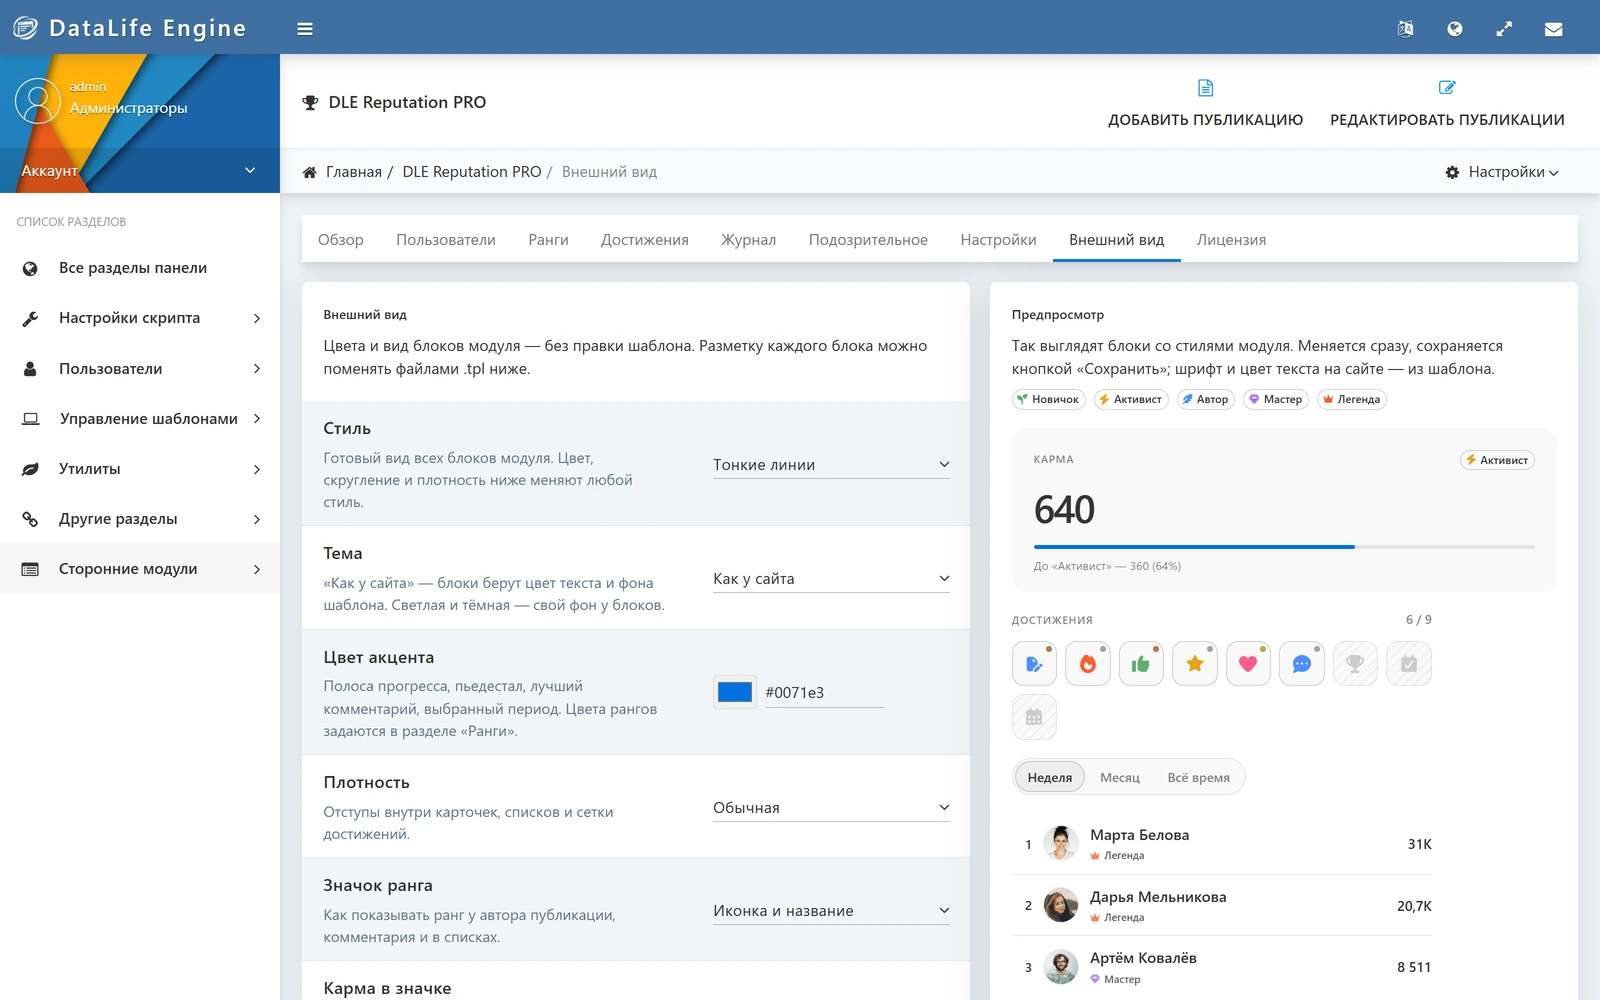1600x1000 pixels.
Task: Open Значок ранга dropdown showing Иконка и название
Action: pos(831,911)
